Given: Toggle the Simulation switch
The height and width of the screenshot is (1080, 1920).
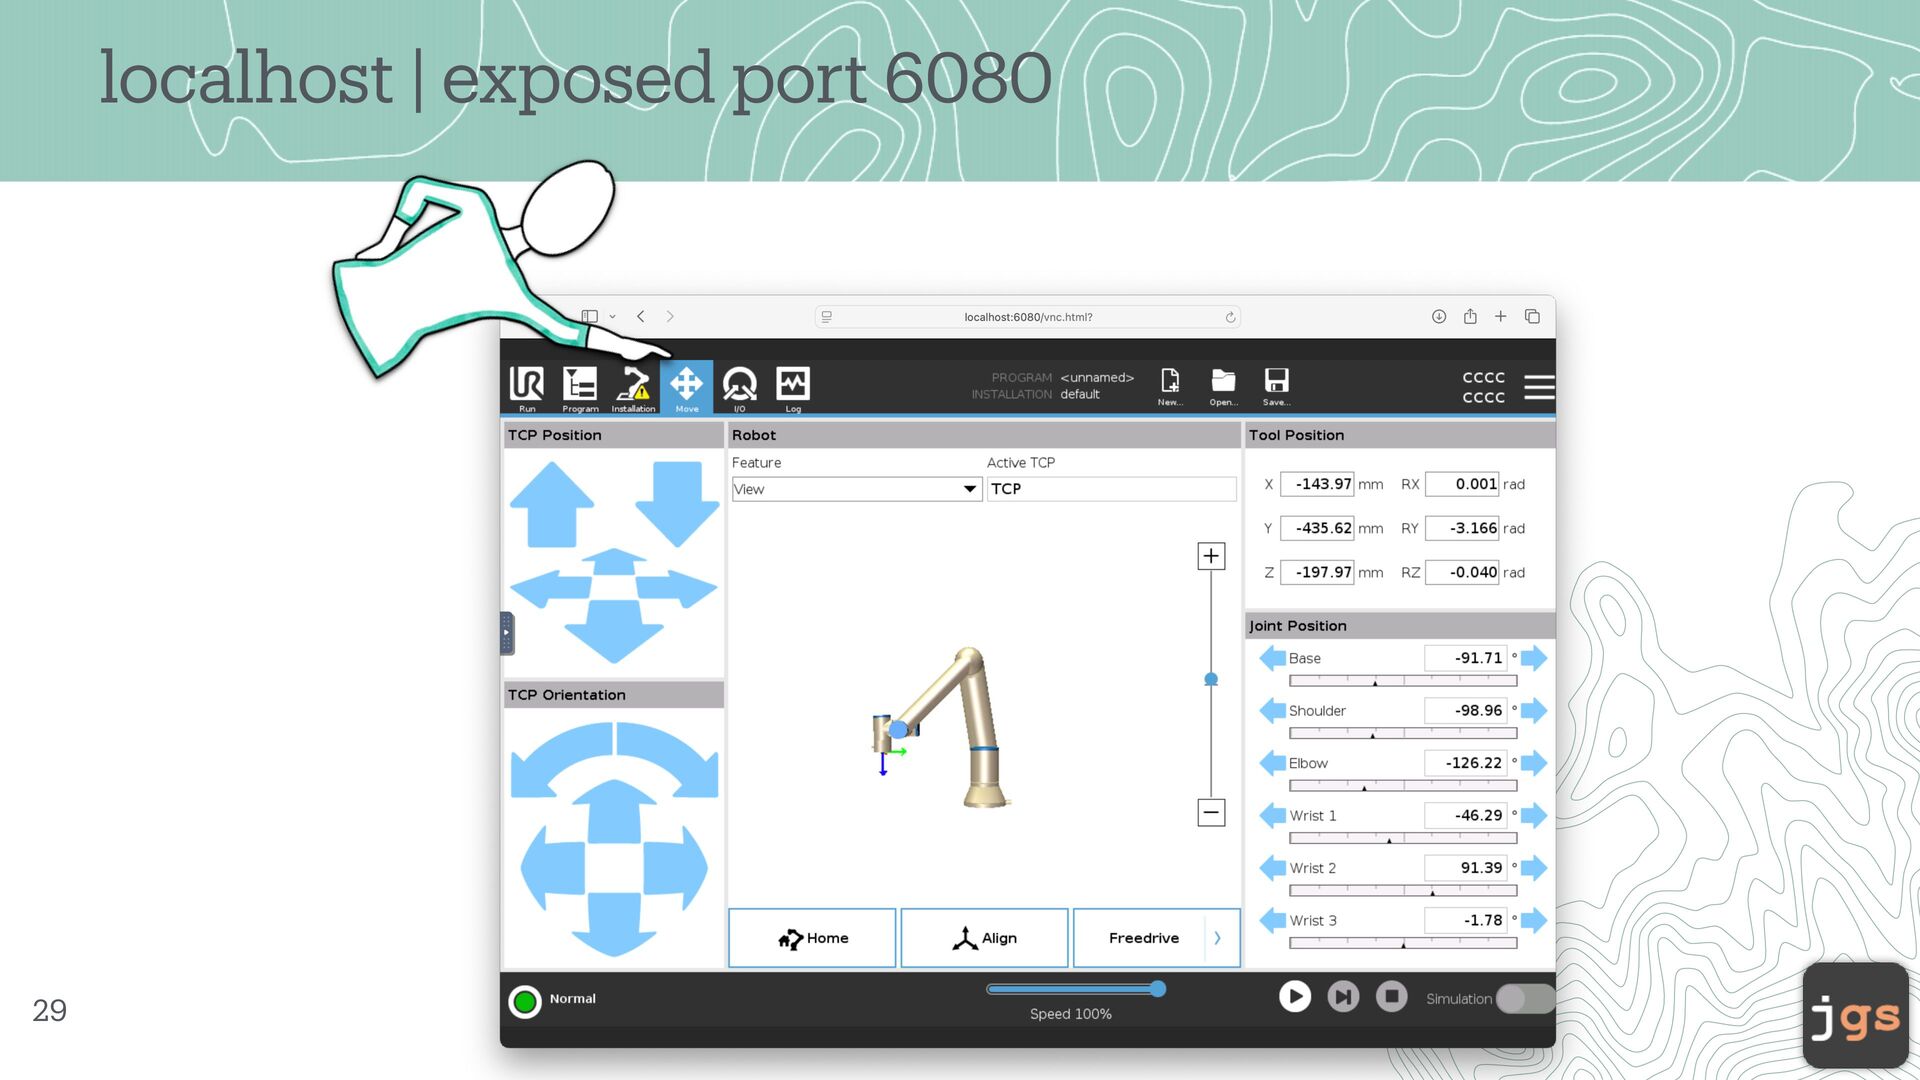Looking at the screenshot, I should pyautogui.click(x=1523, y=998).
